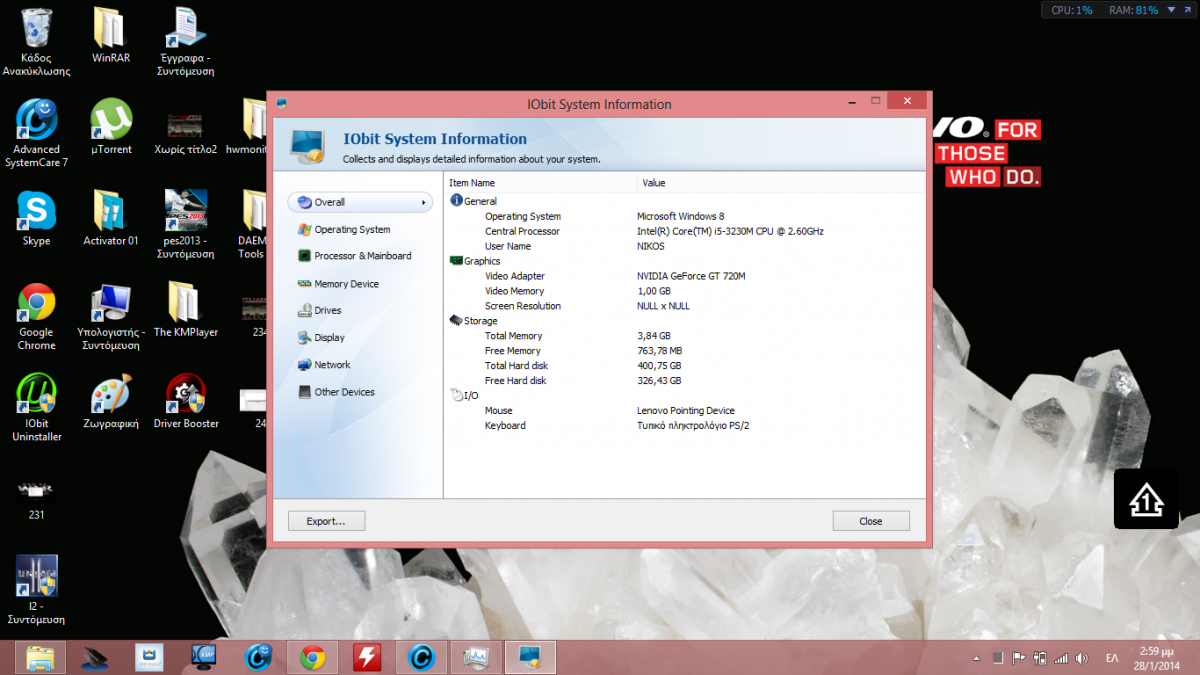Select the General group row
This screenshot has width=1200, height=675.
[473, 201]
